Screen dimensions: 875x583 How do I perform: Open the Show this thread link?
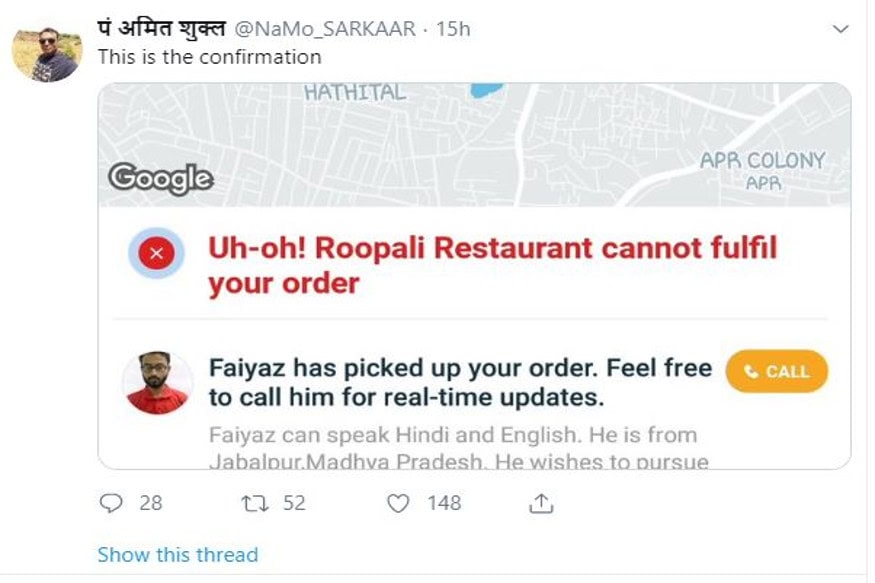178,555
